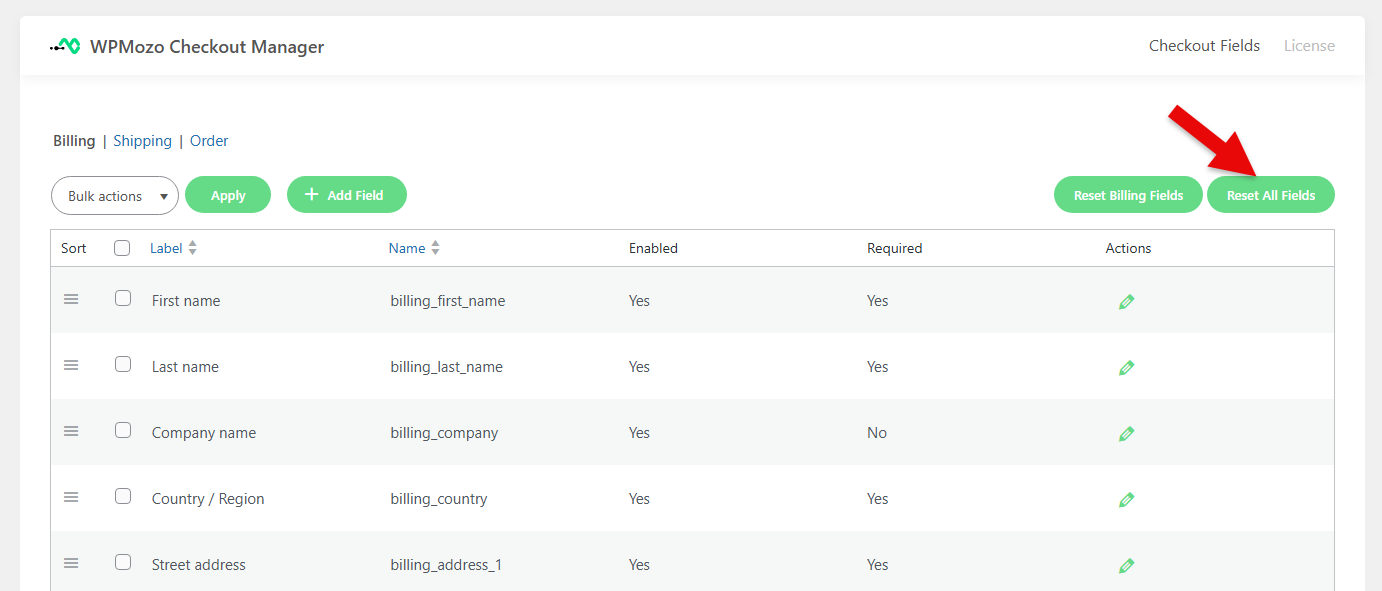Click the Company name label cell
1382x591 pixels.
coord(204,433)
